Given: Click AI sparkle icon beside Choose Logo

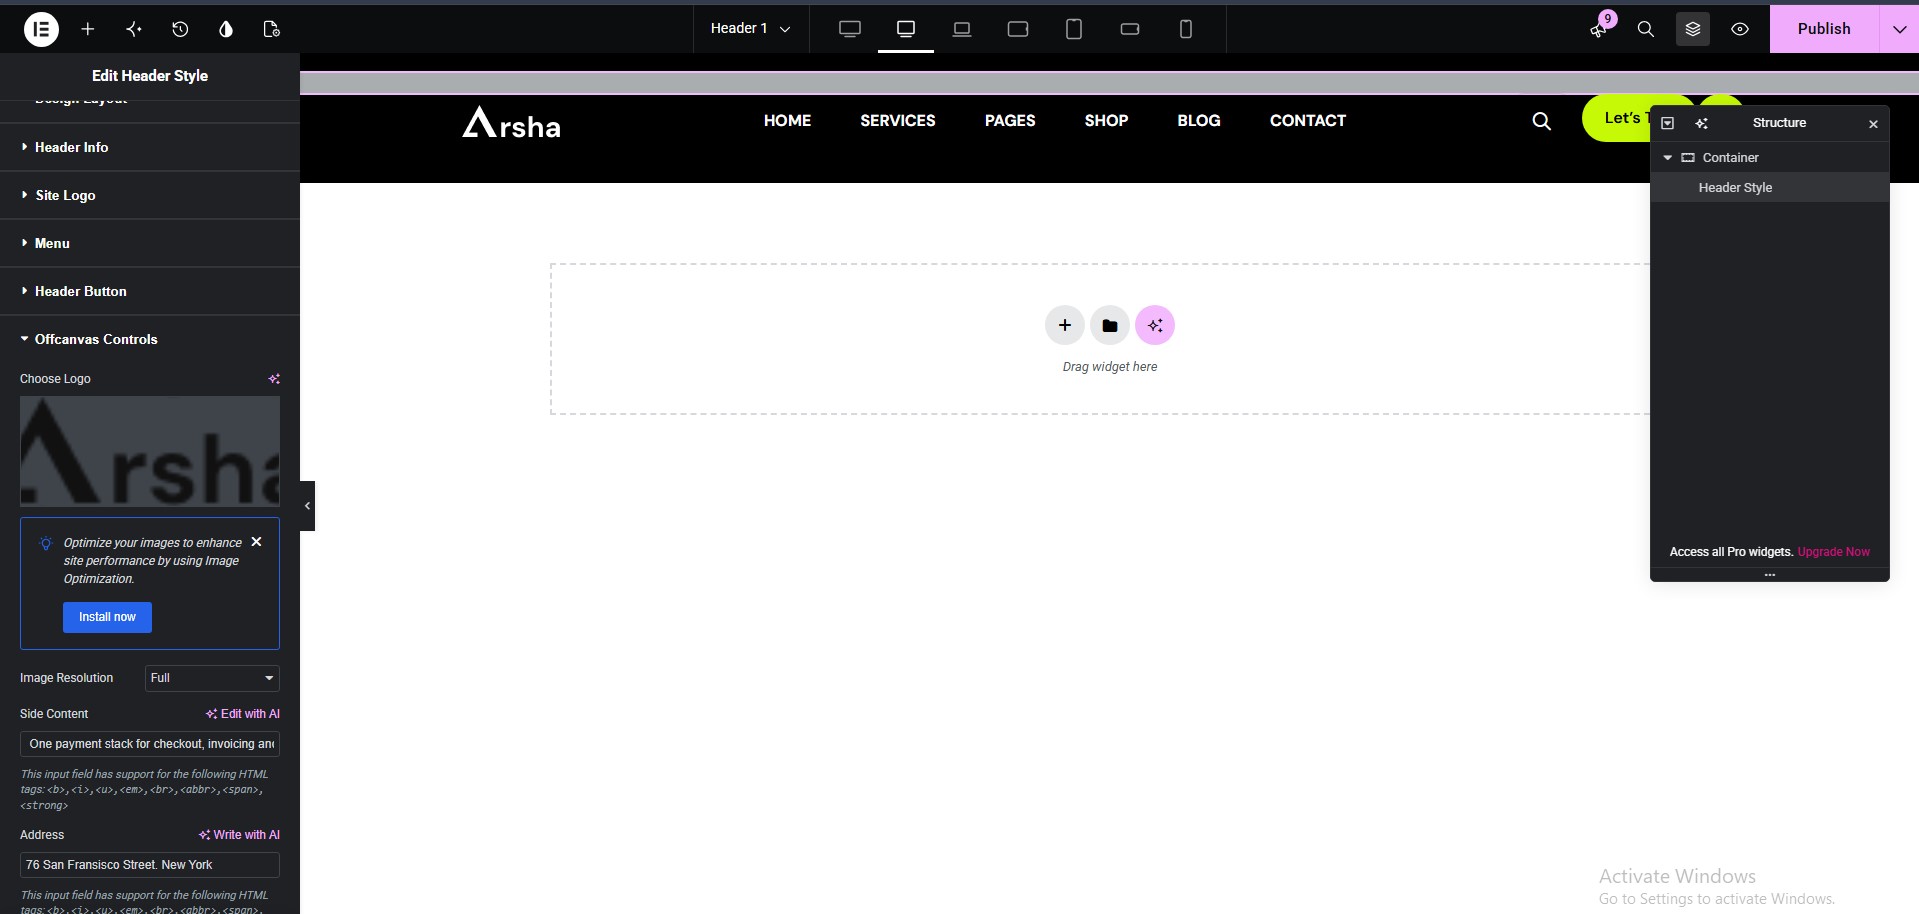Looking at the screenshot, I should point(274,379).
